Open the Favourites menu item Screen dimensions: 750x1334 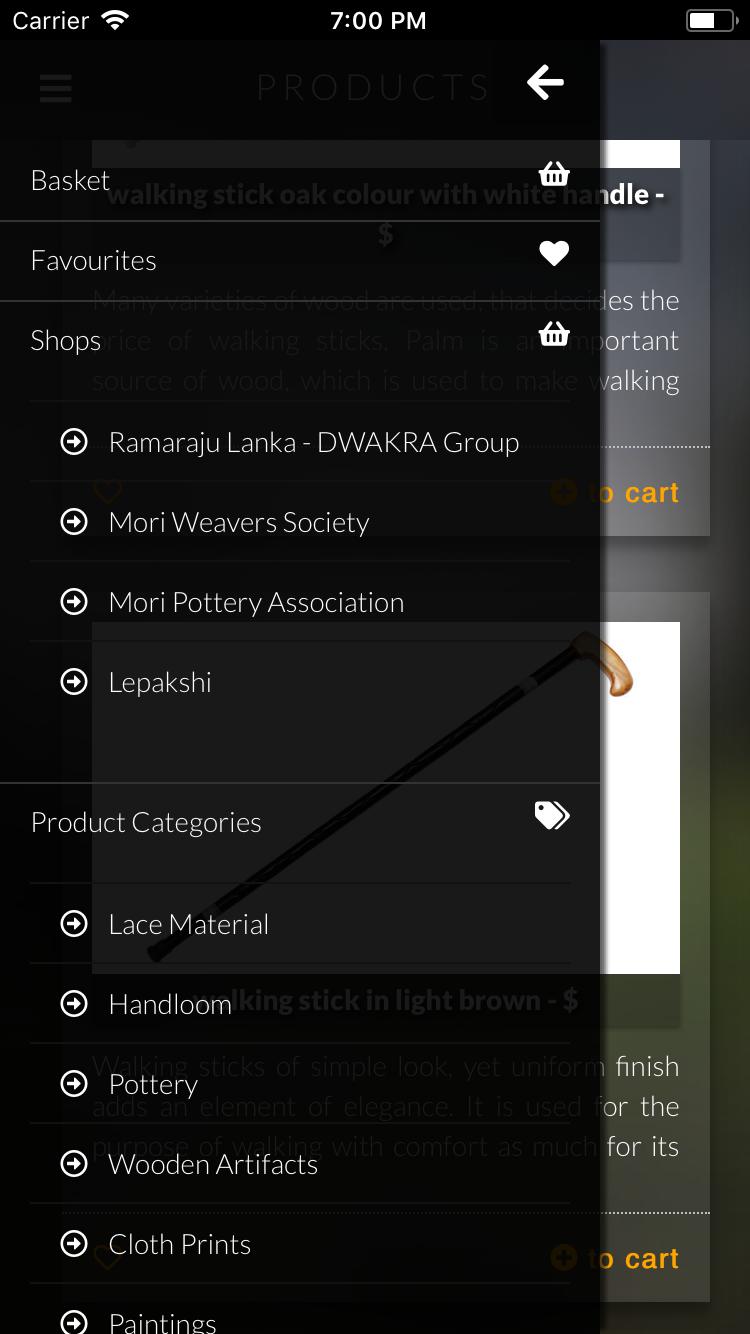[300, 261]
